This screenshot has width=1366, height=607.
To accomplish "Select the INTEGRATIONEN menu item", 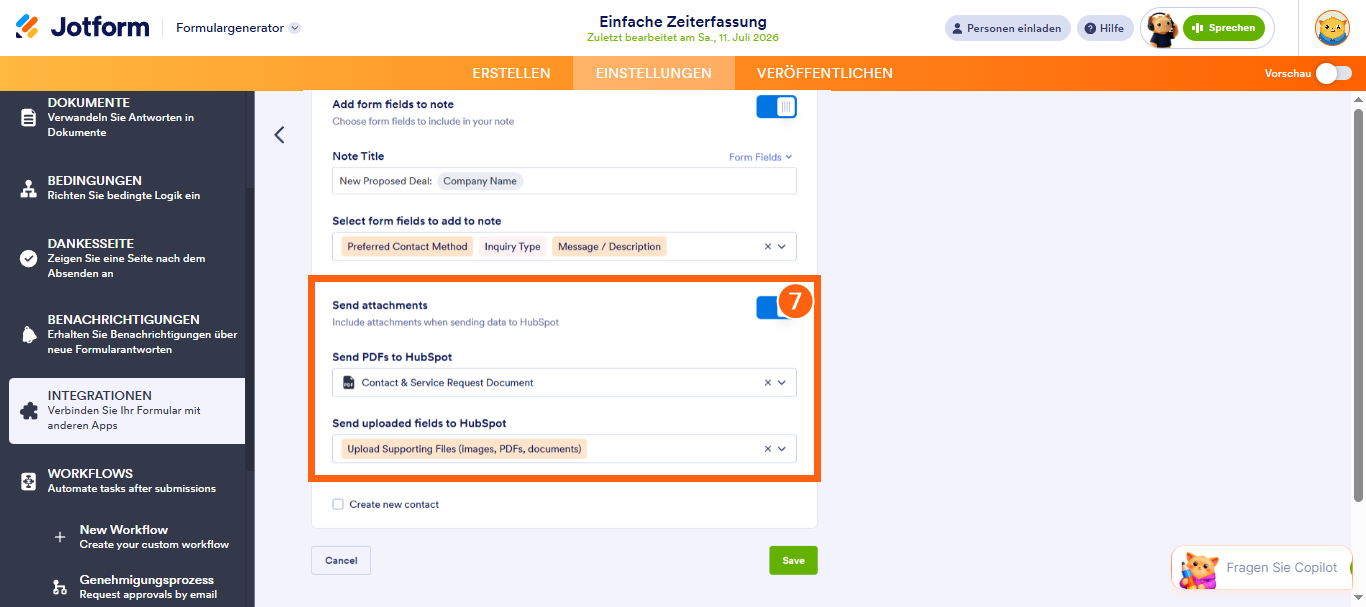I will pyautogui.click(x=127, y=411).
